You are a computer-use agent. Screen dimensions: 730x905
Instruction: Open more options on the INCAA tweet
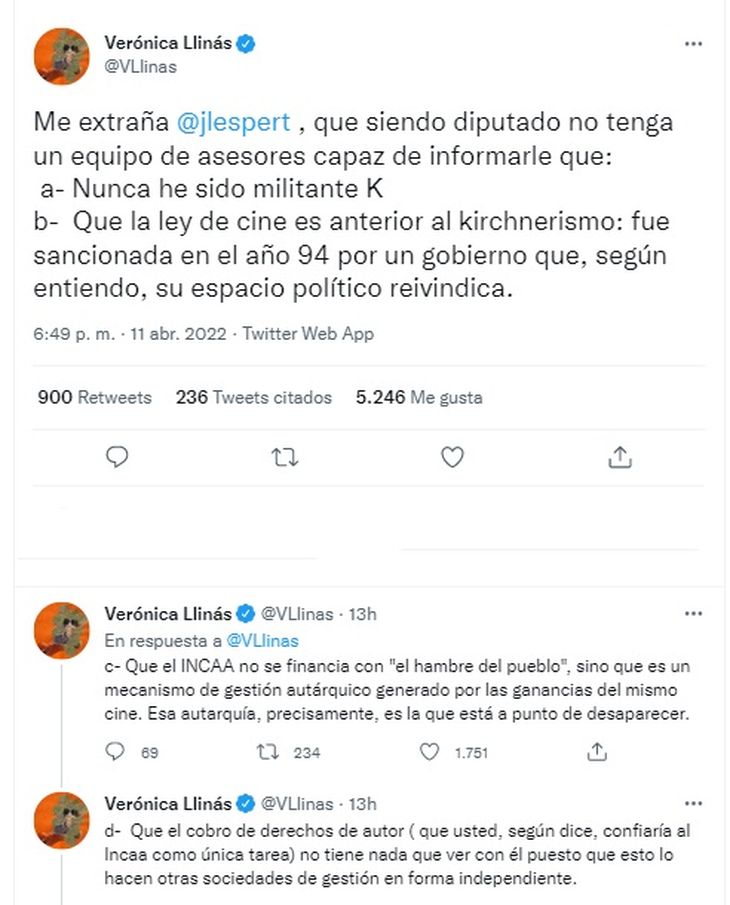point(692,613)
